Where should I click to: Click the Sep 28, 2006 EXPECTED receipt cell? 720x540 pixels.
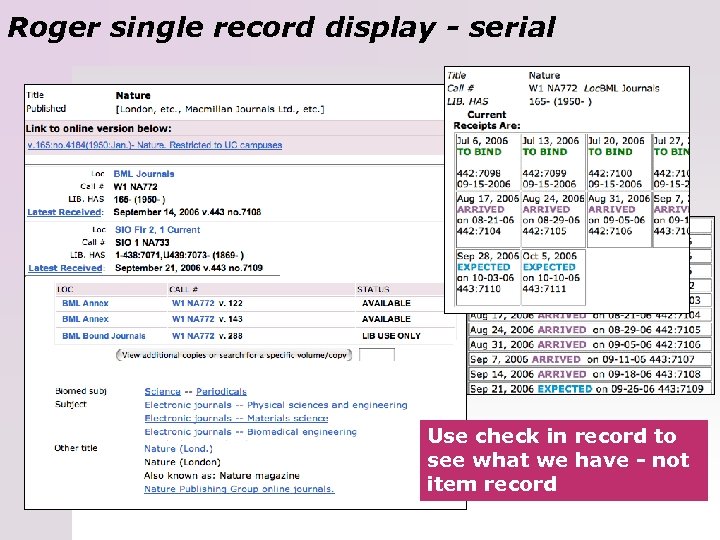(488, 277)
